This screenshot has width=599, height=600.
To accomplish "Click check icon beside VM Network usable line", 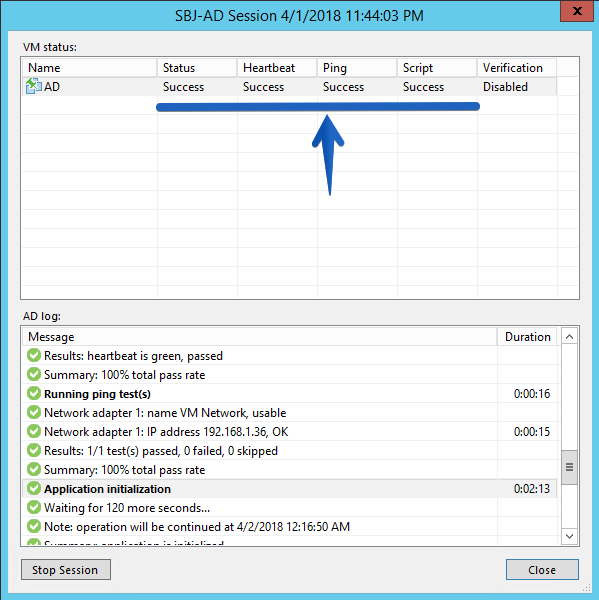I will pyautogui.click(x=34, y=412).
